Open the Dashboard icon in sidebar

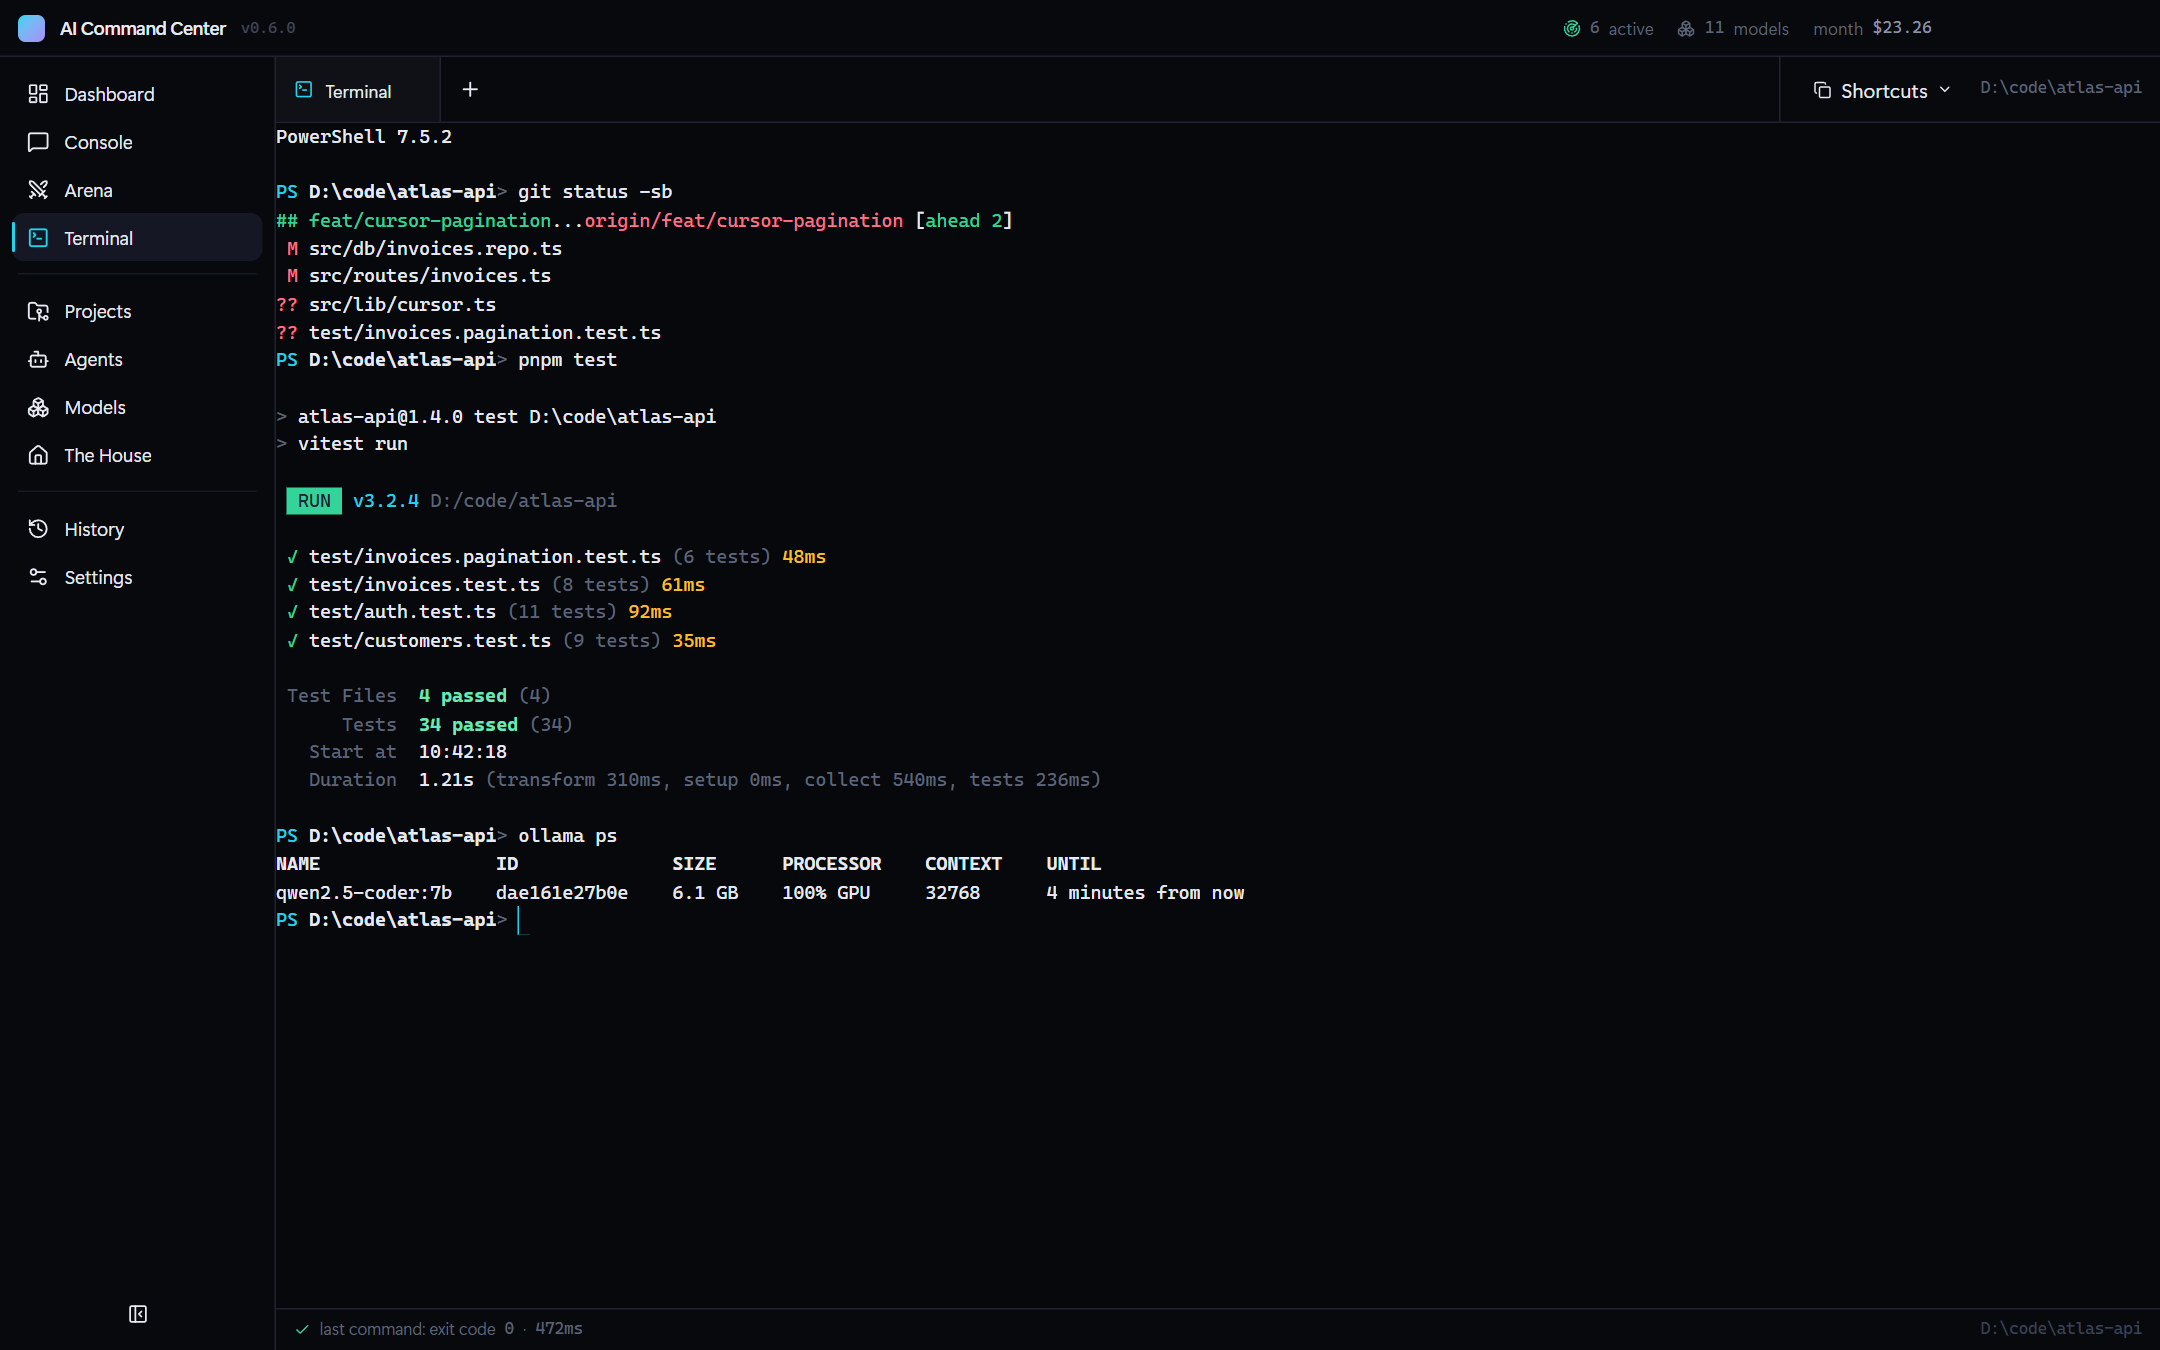(x=38, y=94)
